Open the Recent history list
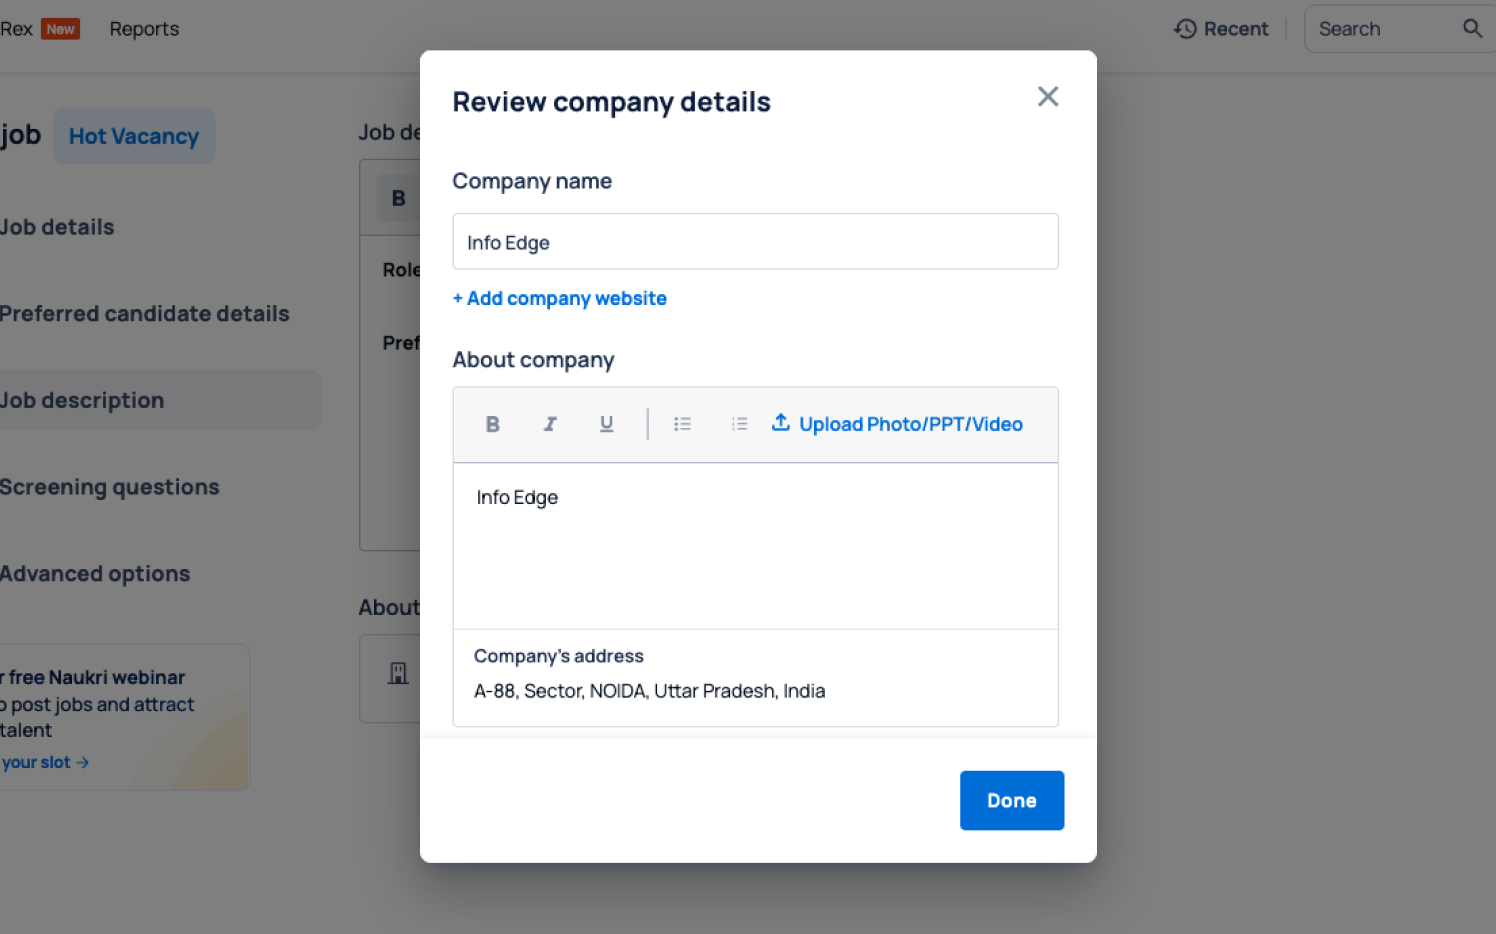 1221,29
